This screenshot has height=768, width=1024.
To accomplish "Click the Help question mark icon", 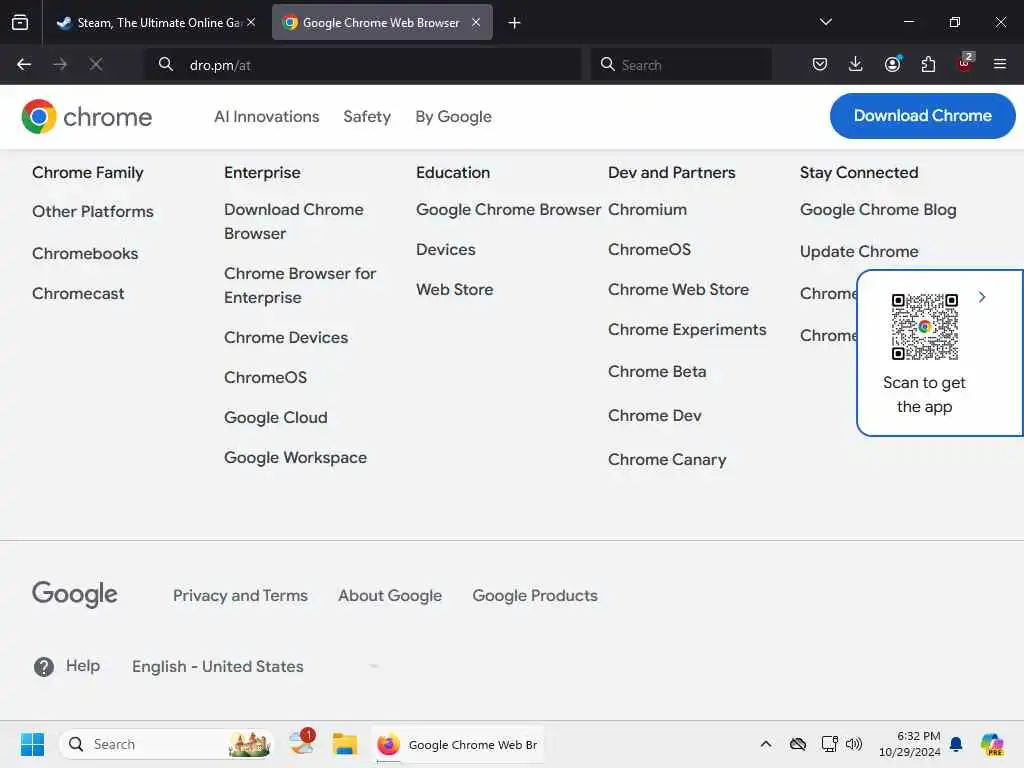I will click(x=44, y=667).
